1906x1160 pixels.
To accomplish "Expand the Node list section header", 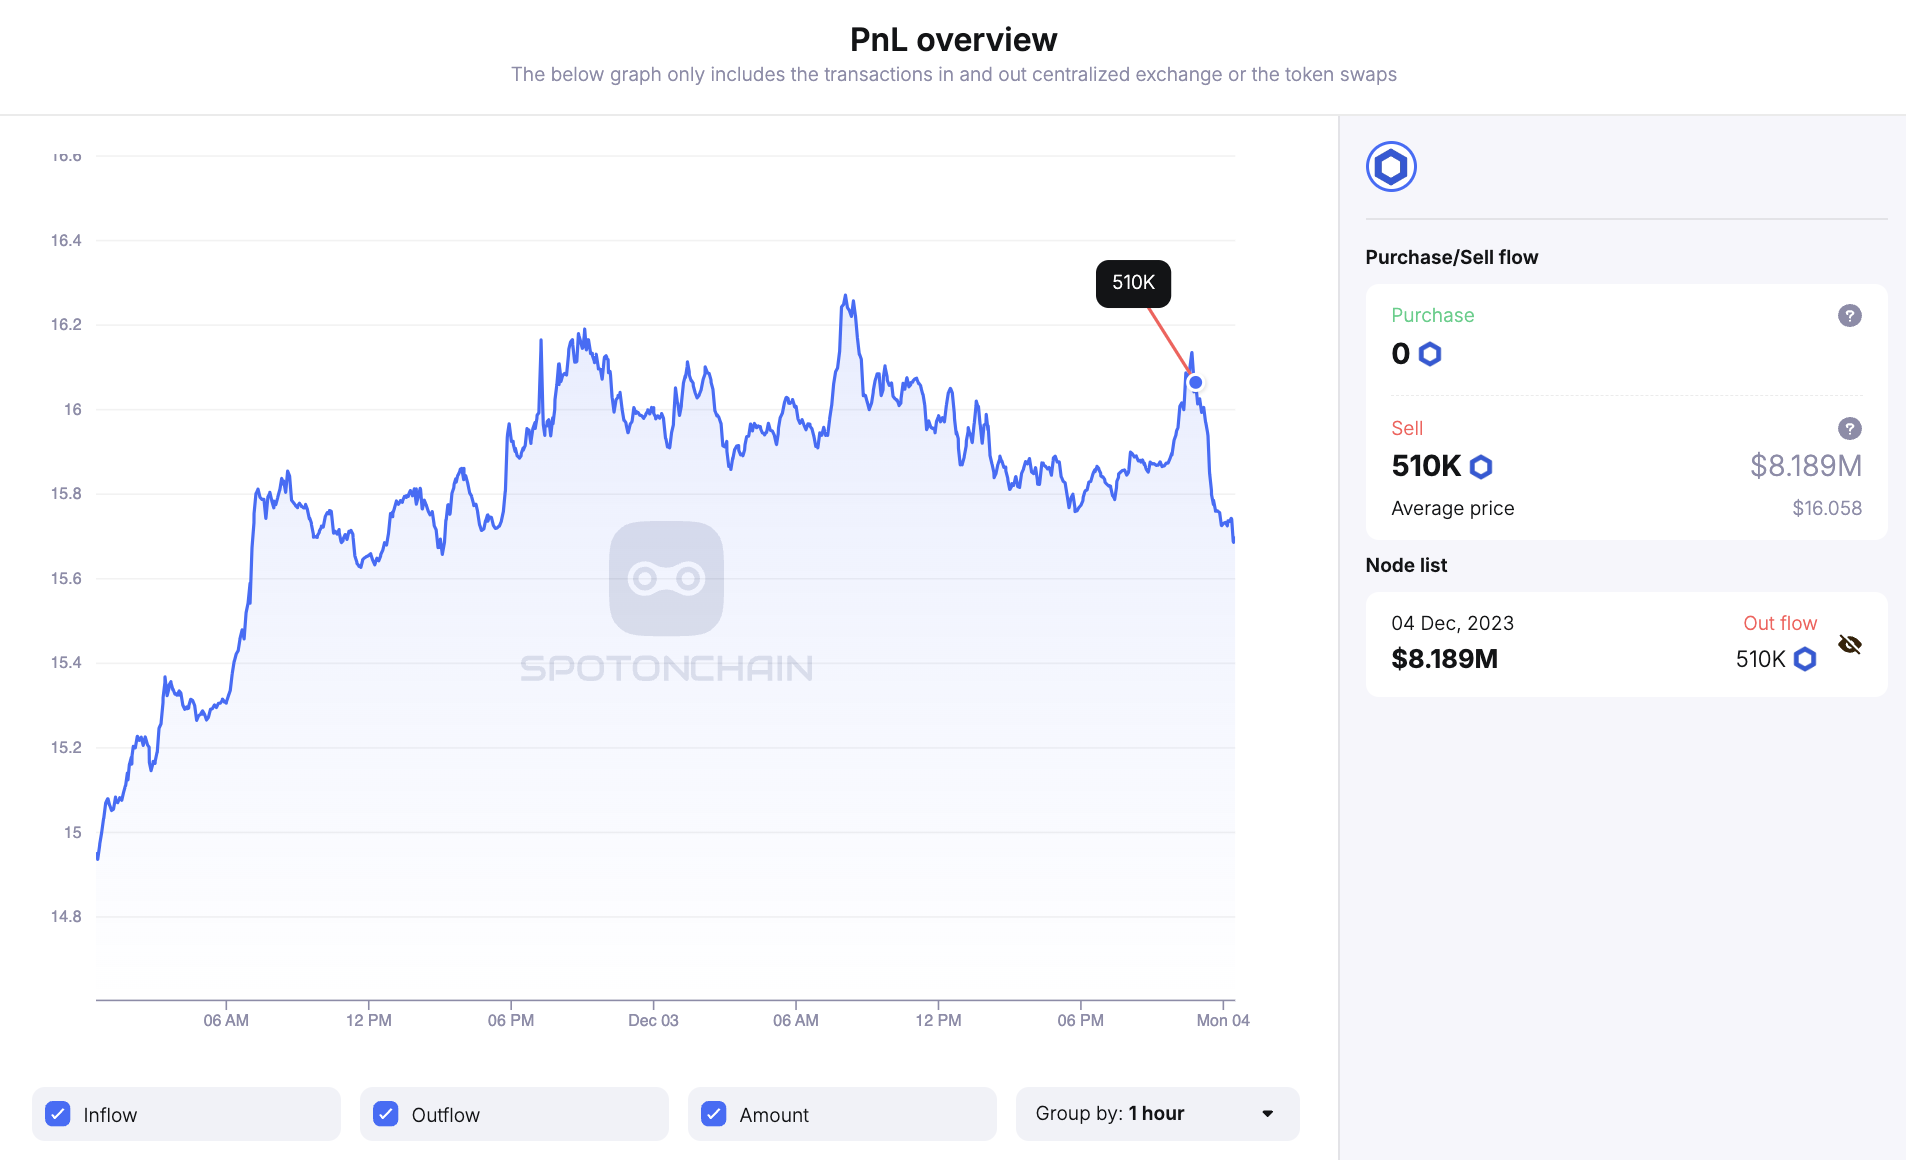I will (1405, 565).
